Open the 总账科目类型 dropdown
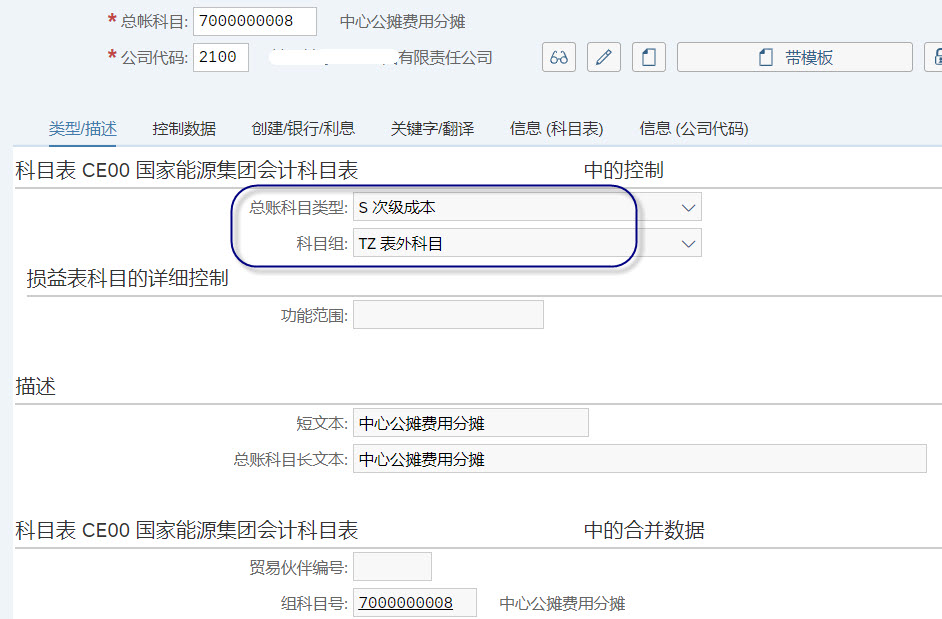942x619 pixels. pyautogui.click(x=687, y=206)
